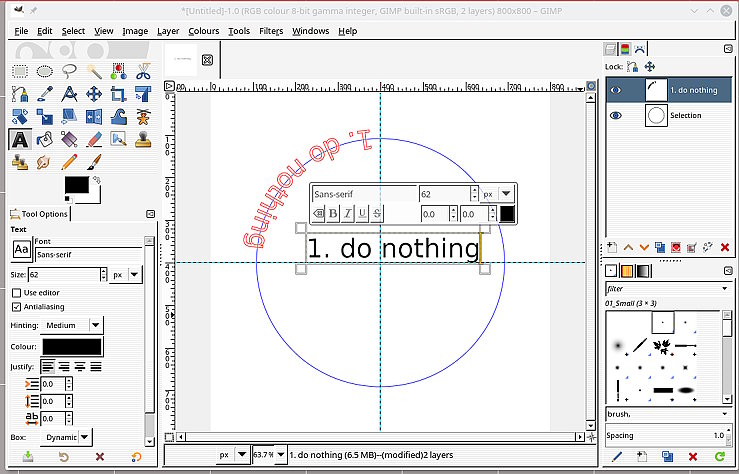Open the zoom percentage dropdown
Screen dimensions: 739x474
point(281,455)
